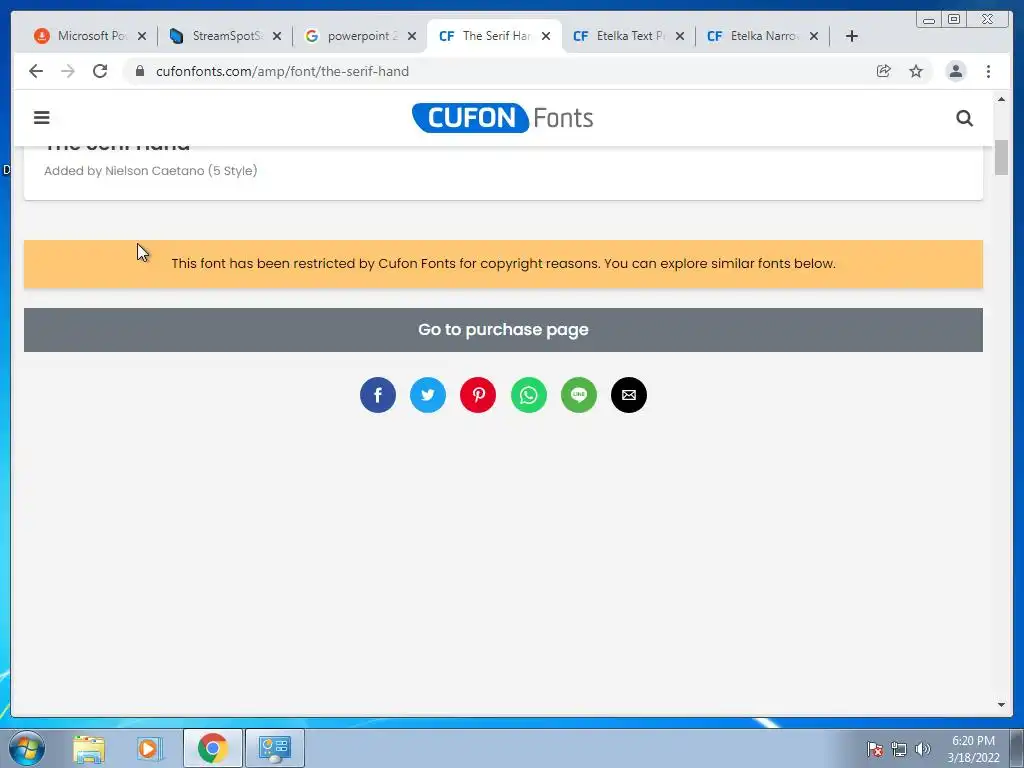The width and height of the screenshot is (1024, 768).
Task: Close the Etelka Narrow tab
Action: pyautogui.click(x=814, y=36)
